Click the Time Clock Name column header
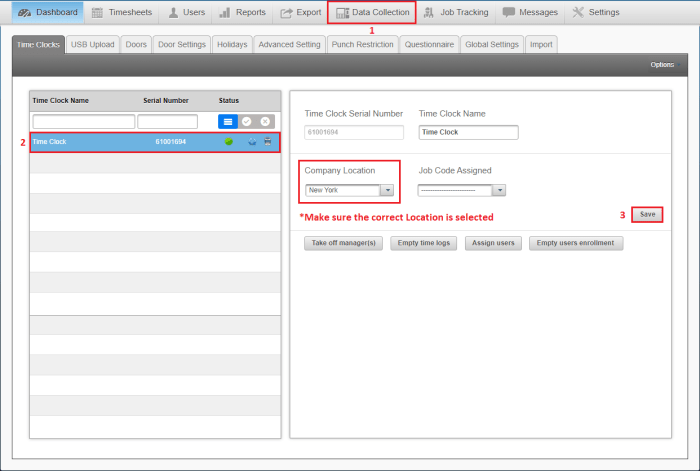 pyautogui.click(x=61, y=100)
